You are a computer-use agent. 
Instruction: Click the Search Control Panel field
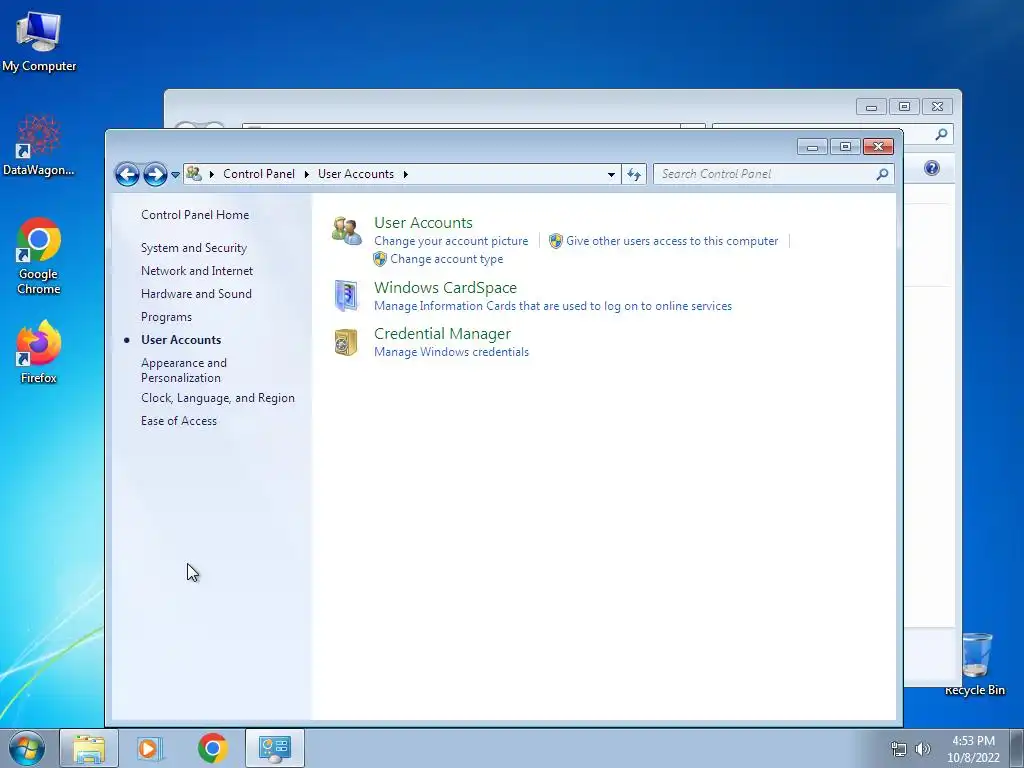pyautogui.click(x=773, y=174)
